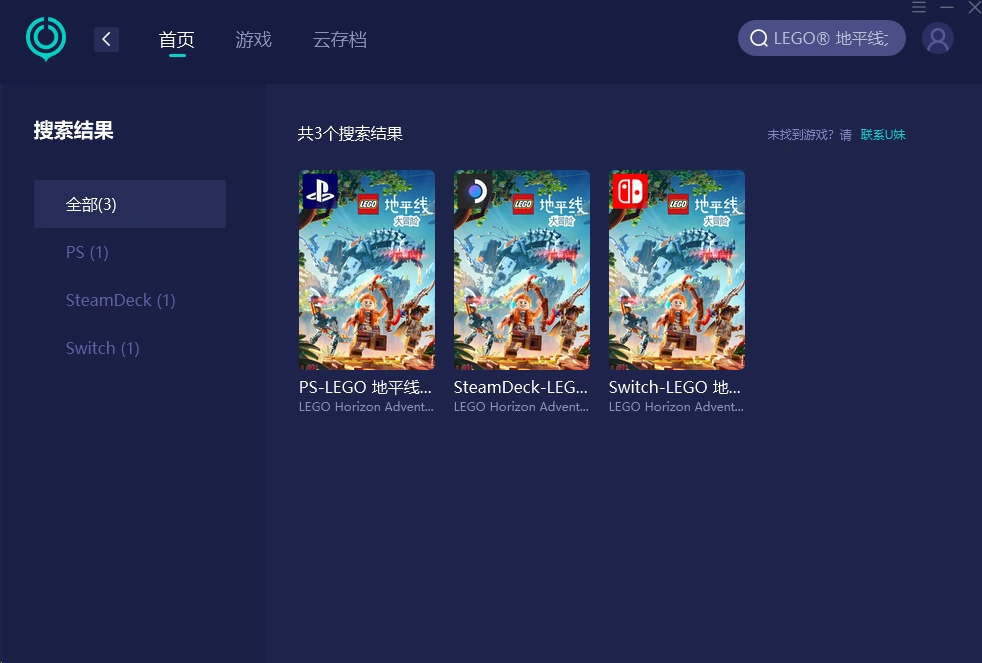
Task: Click the PlayStation badge on the first cover
Action: tap(320, 191)
